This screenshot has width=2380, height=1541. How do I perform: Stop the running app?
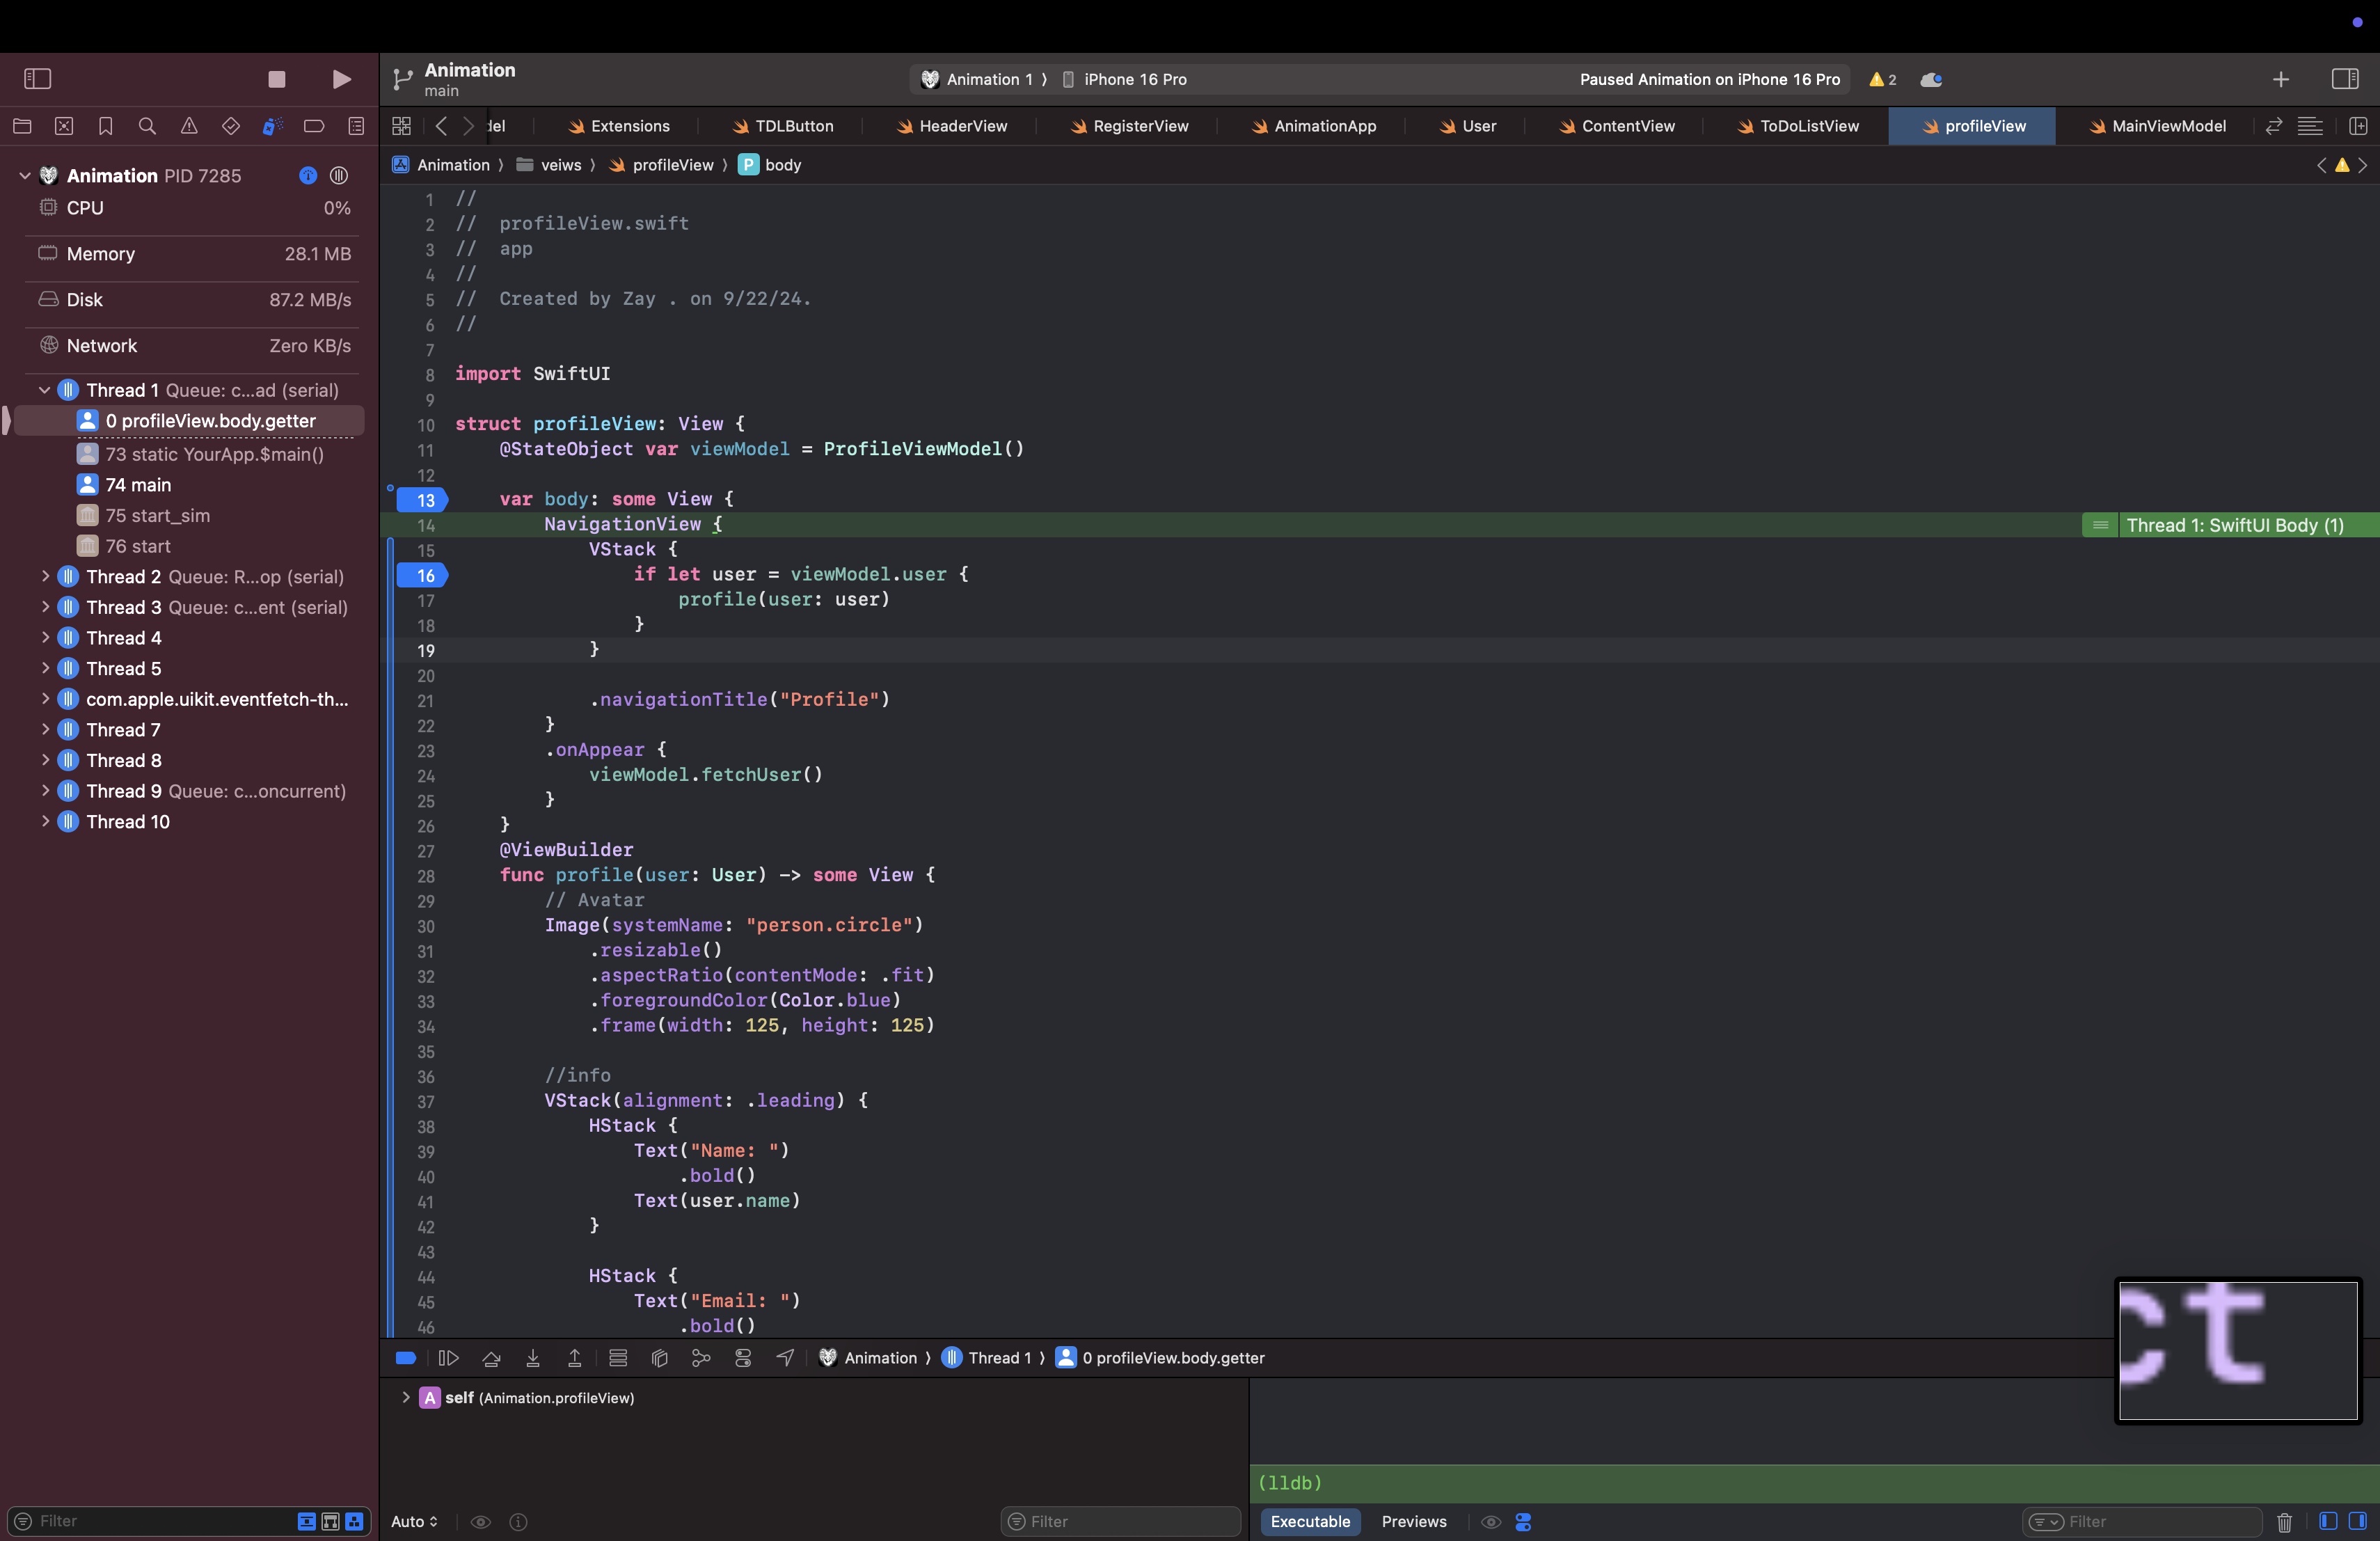point(277,79)
